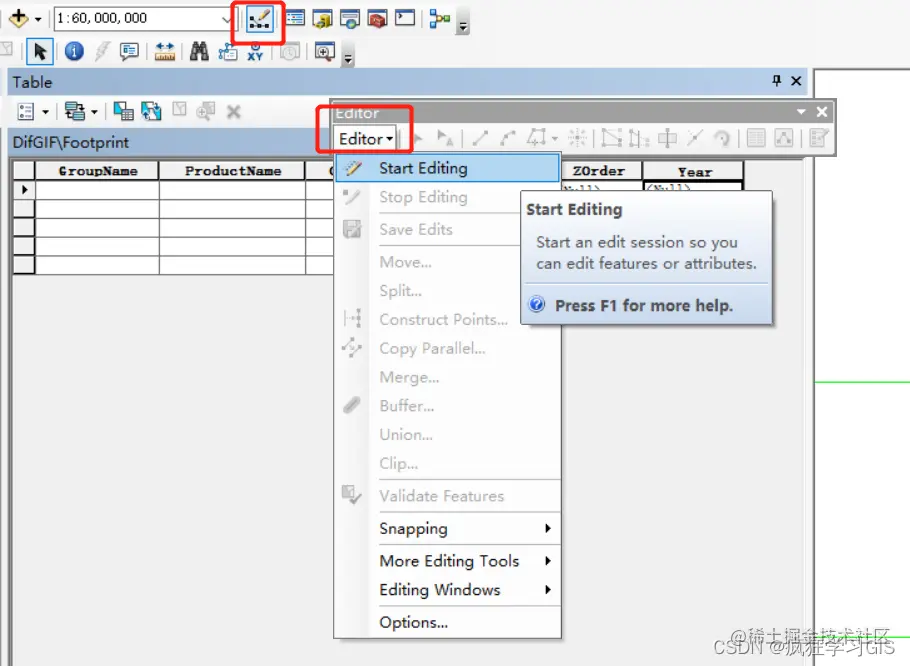The width and height of the screenshot is (910, 666).
Task: Toggle the Editor Toolbar icon in the top toolbar
Action: 259,20
